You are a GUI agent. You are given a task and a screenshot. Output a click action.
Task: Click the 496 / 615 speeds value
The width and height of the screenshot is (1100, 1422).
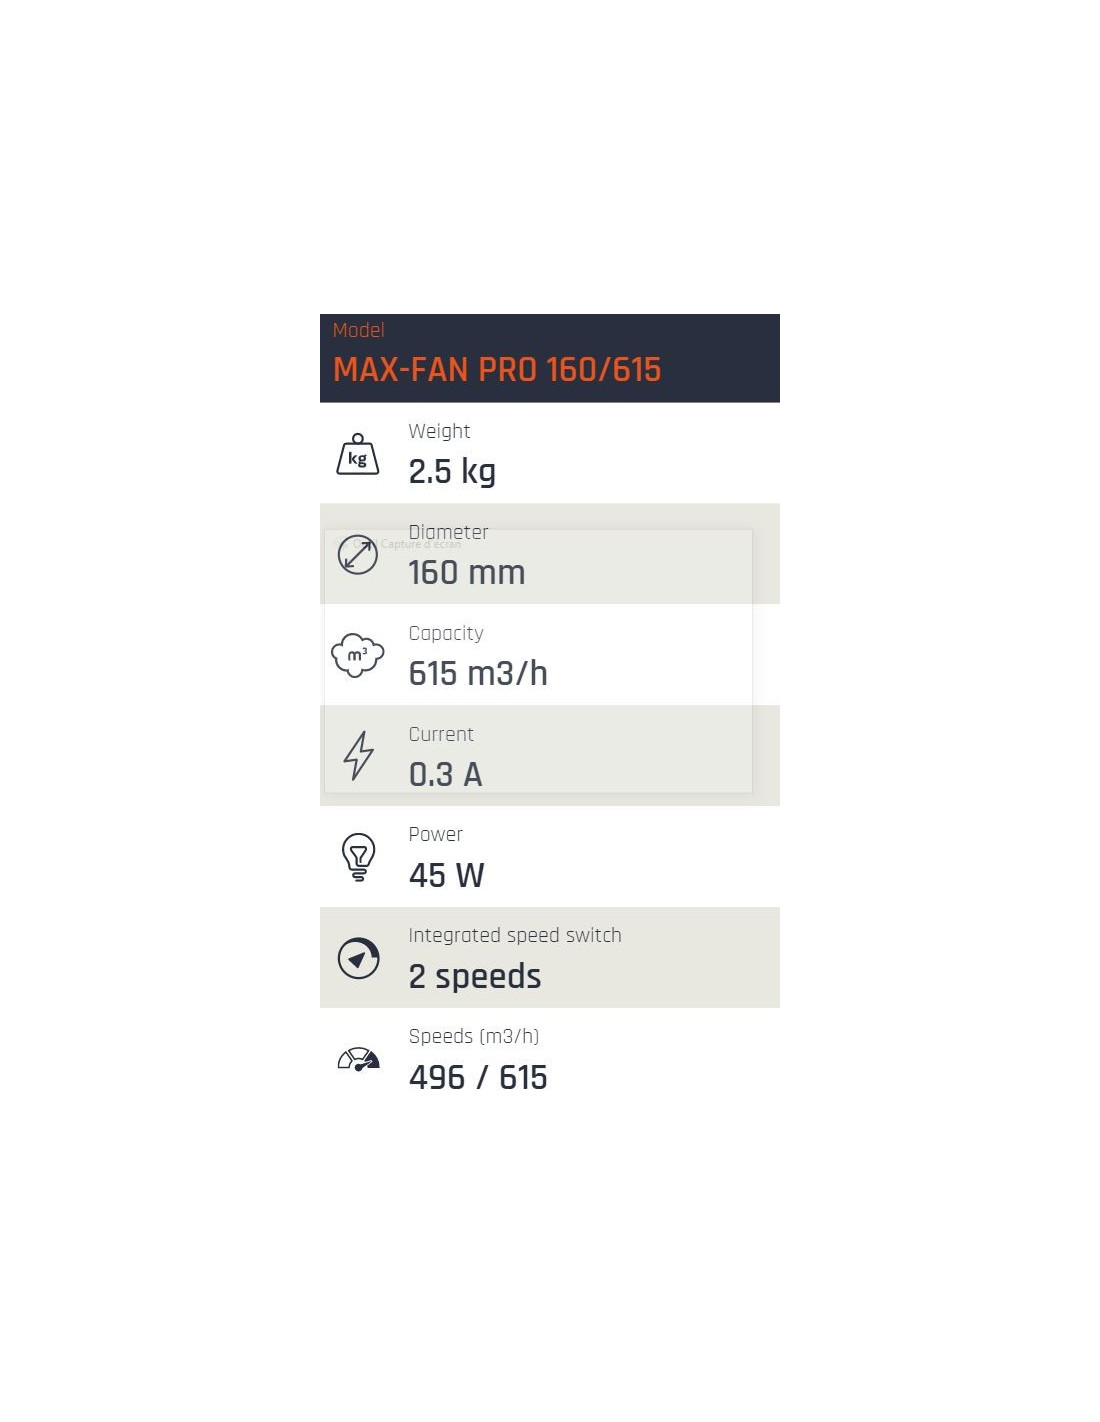pyautogui.click(x=478, y=1078)
